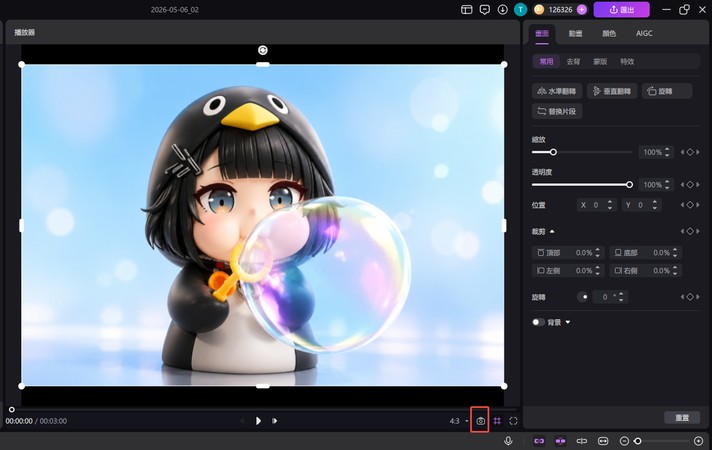Go to next keyframe for 透明度
Screen dimensions: 712x450
(x=698, y=185)
